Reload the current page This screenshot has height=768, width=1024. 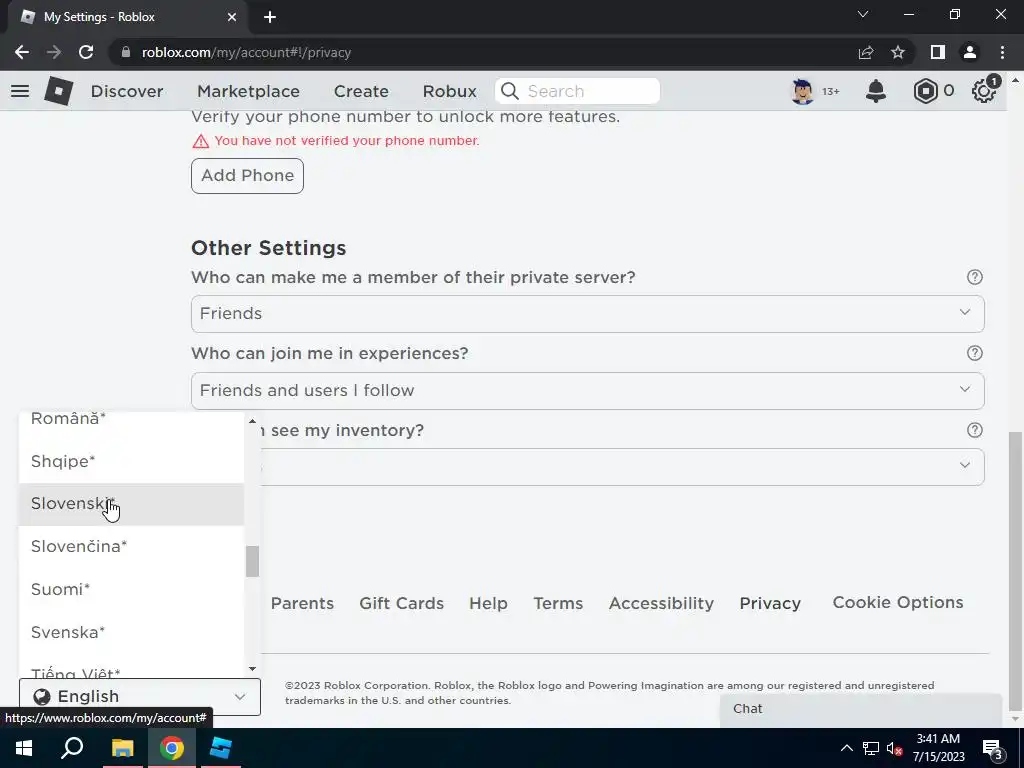tap(86, 52)
